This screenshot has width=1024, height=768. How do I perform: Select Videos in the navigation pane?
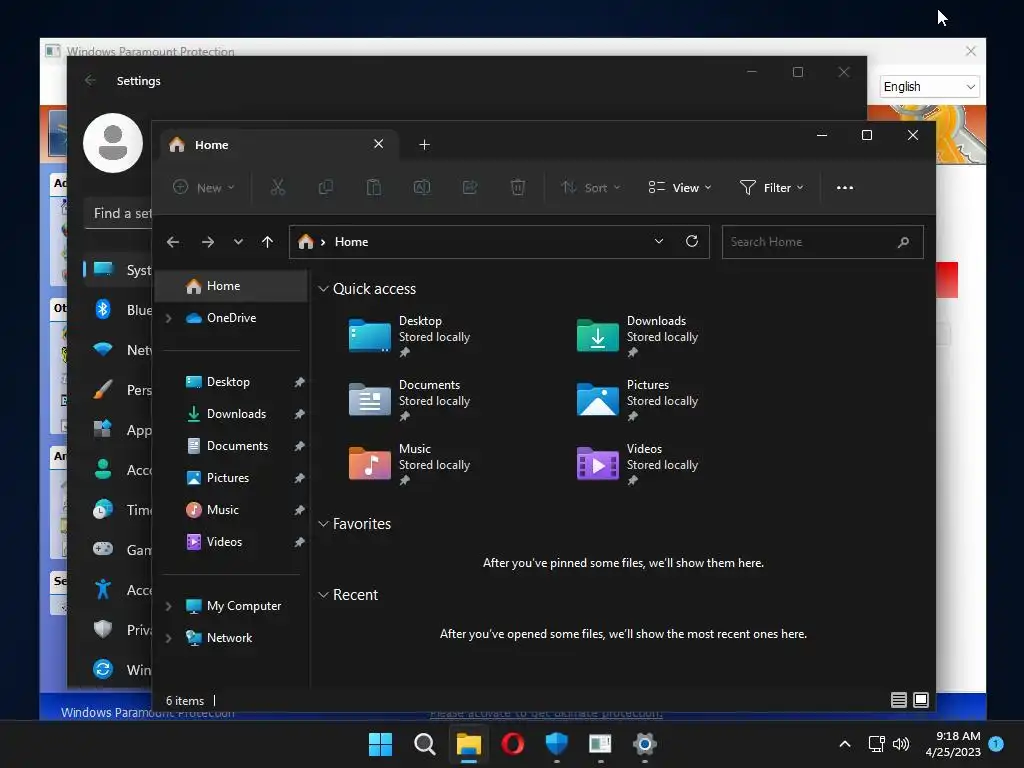(x=231, y=542)
